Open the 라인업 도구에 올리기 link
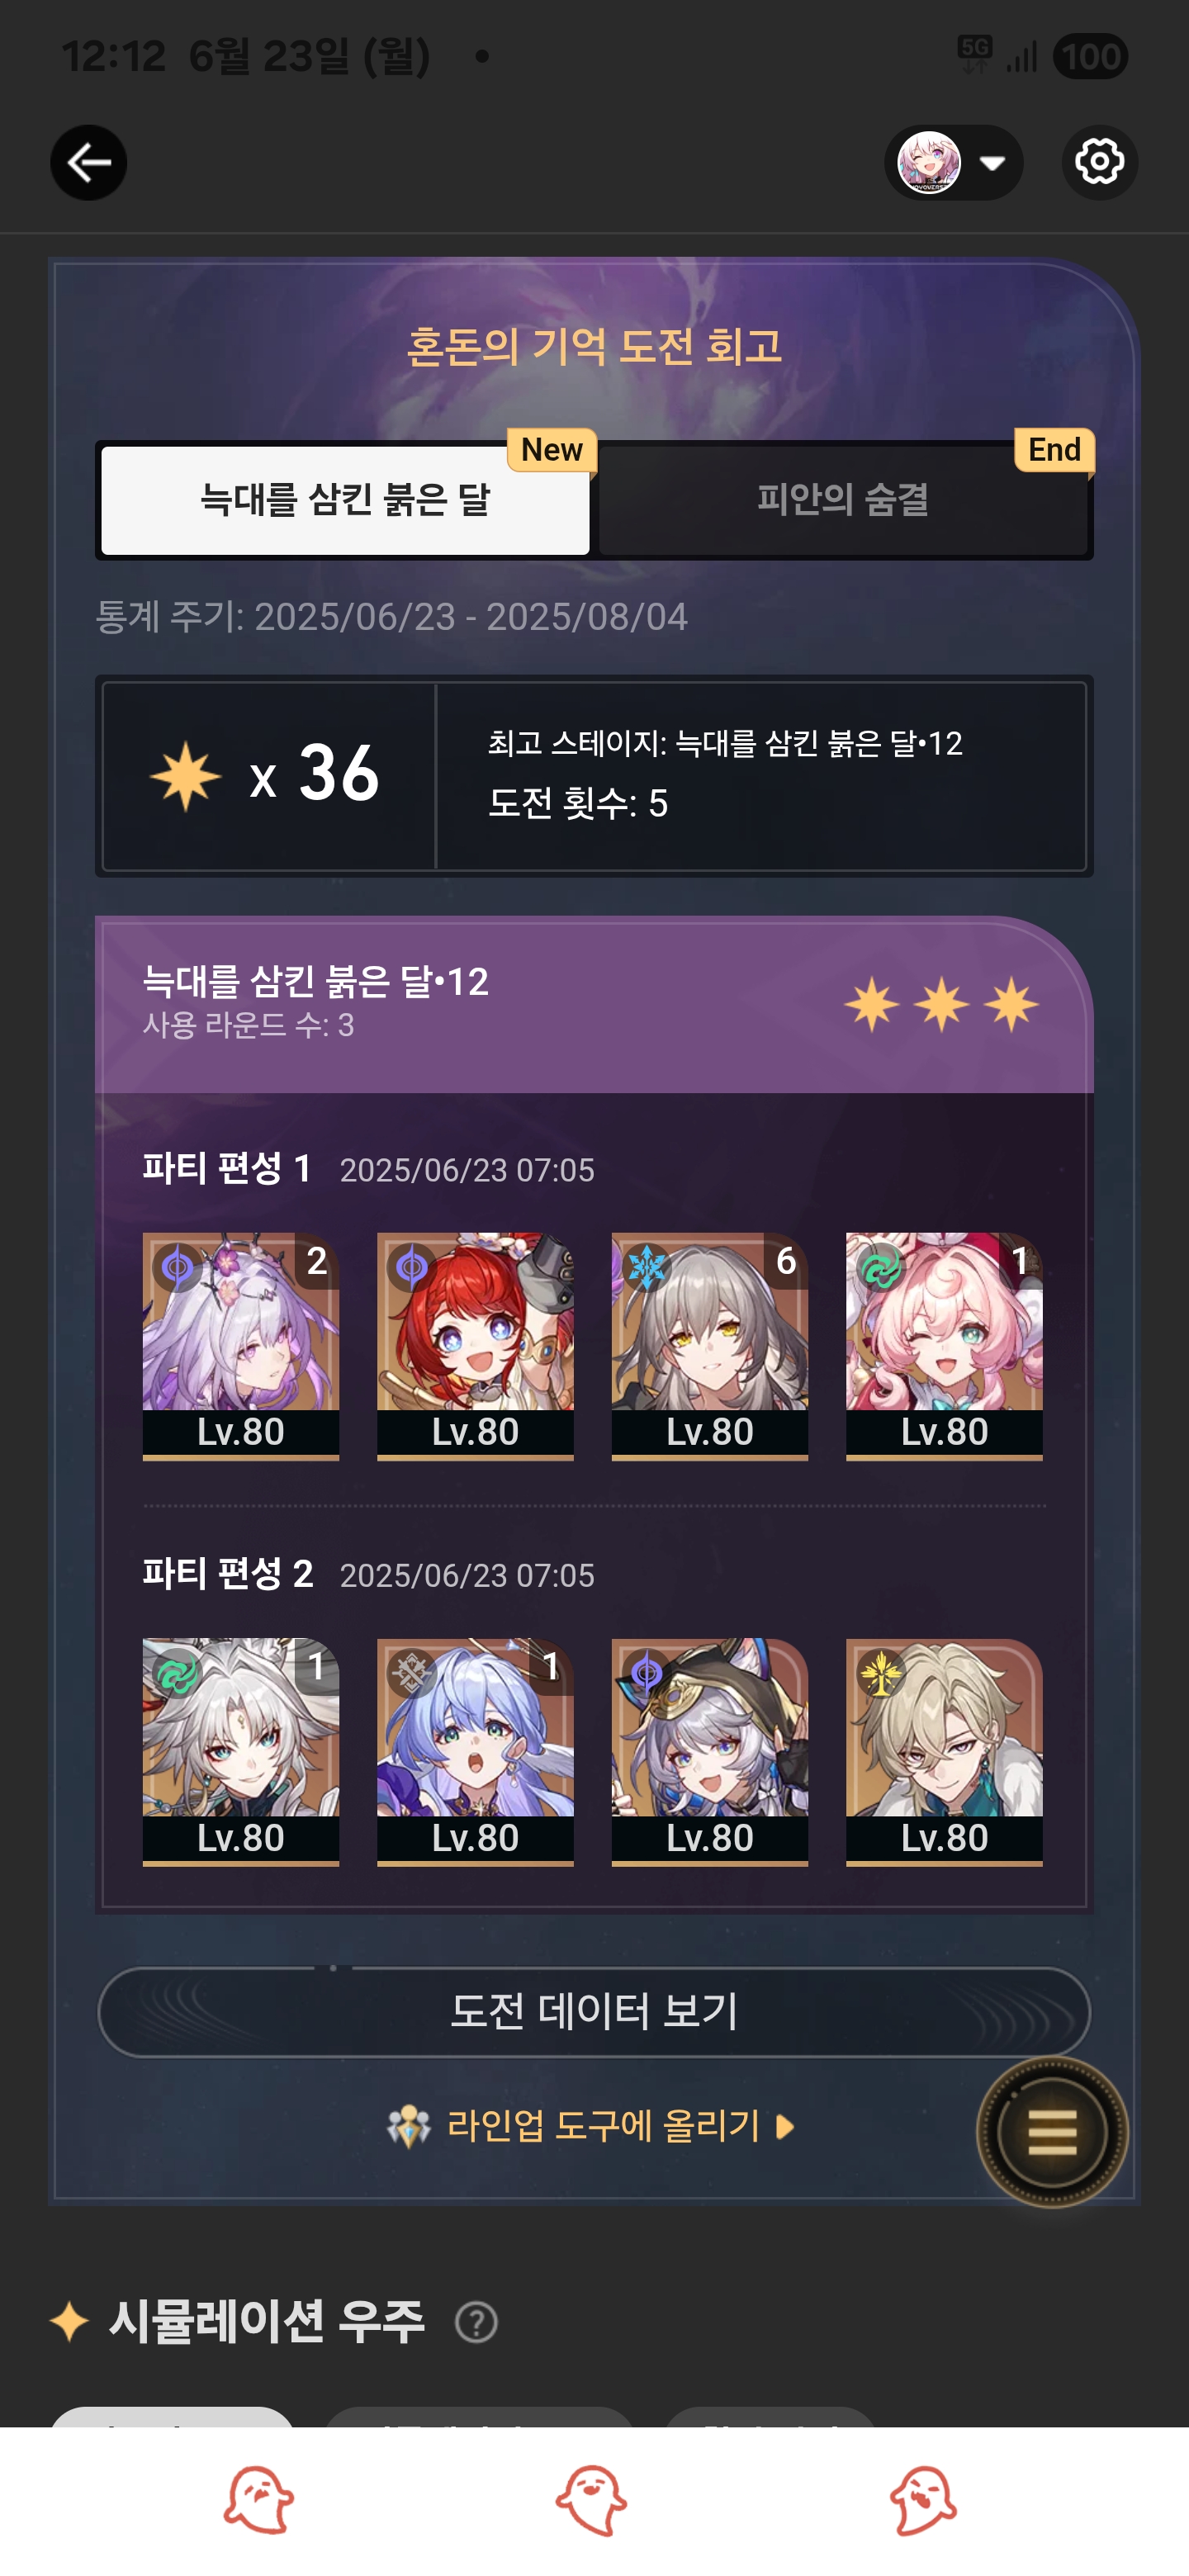Screen dimensions: 1189x2576 603,2126
